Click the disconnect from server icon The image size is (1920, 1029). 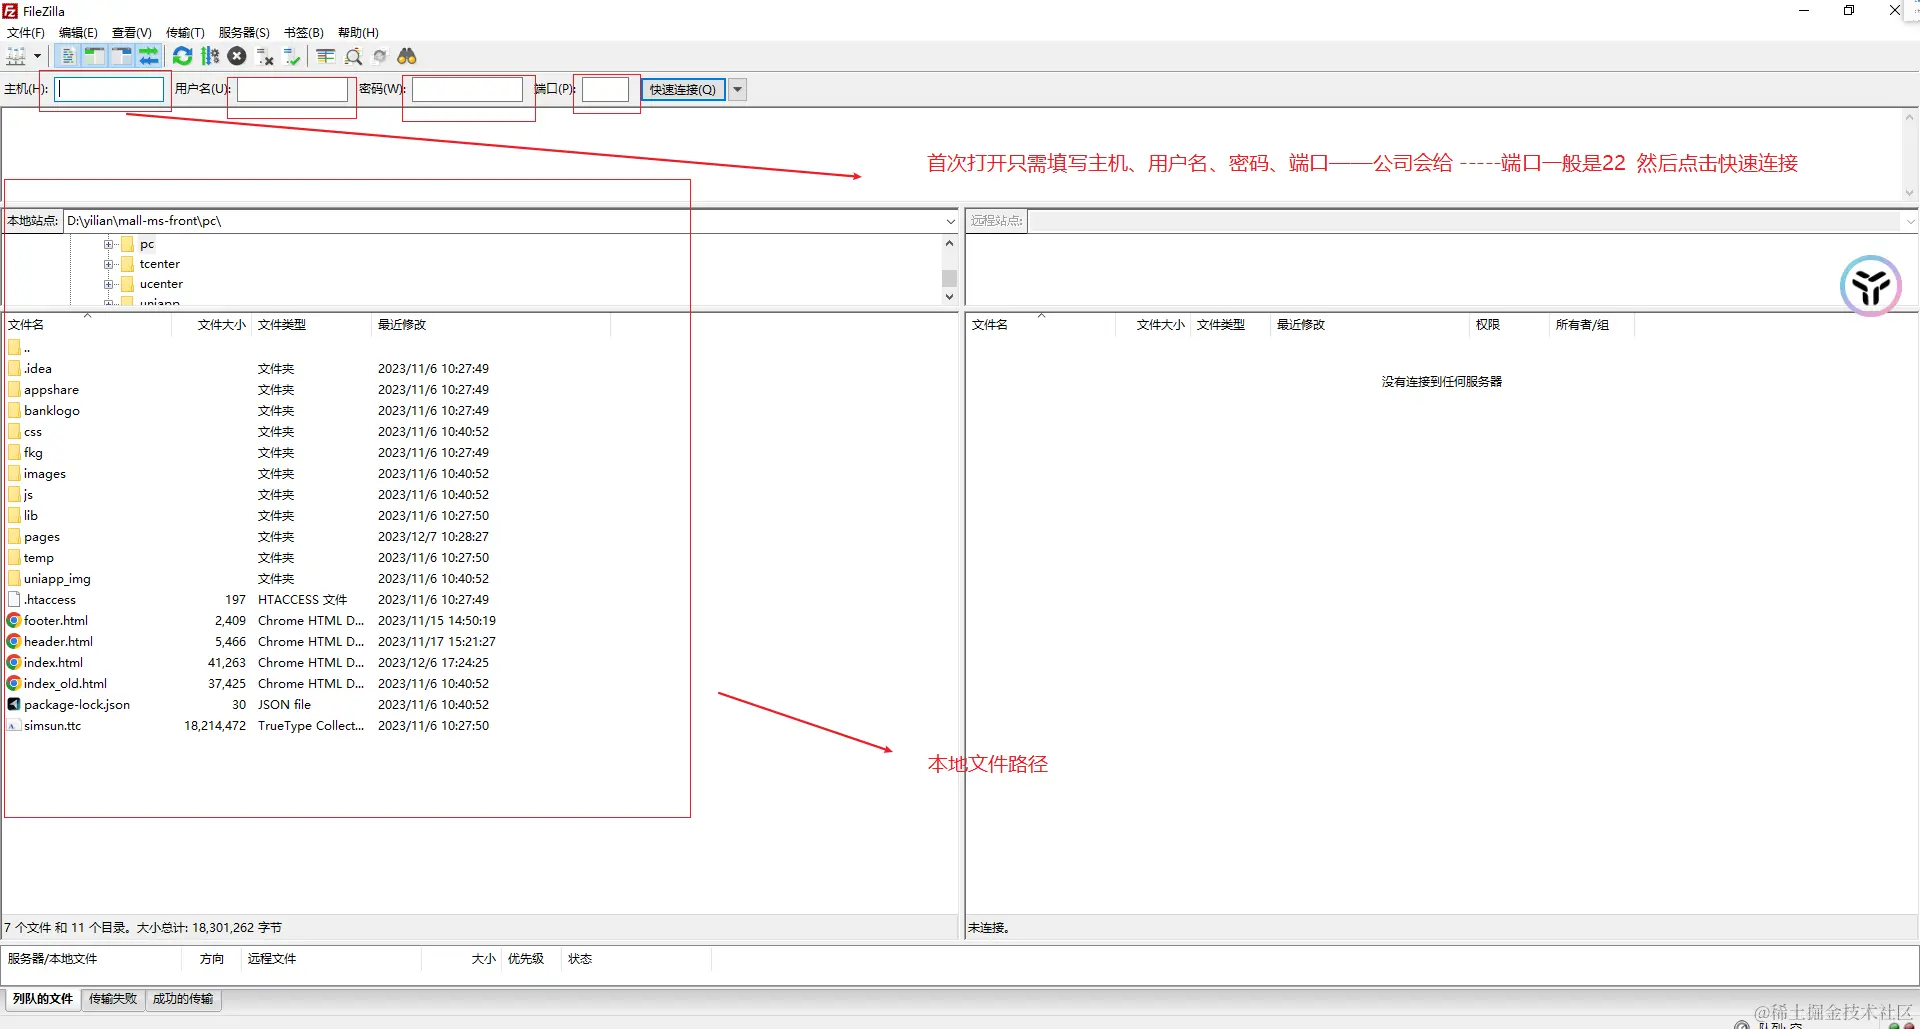point(265,56)
